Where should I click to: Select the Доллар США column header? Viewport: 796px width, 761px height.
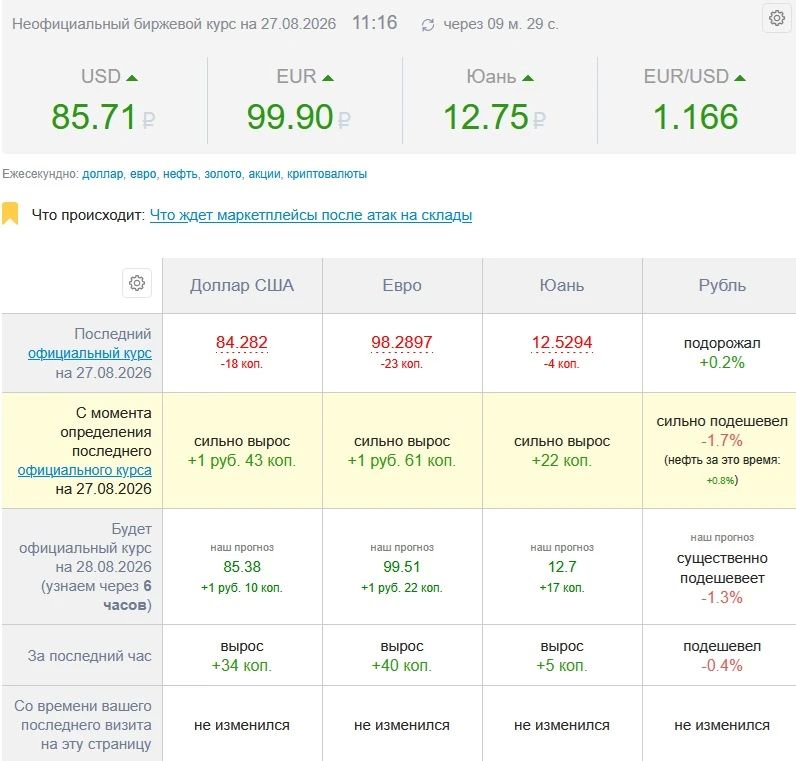click(x=242, y=285)
